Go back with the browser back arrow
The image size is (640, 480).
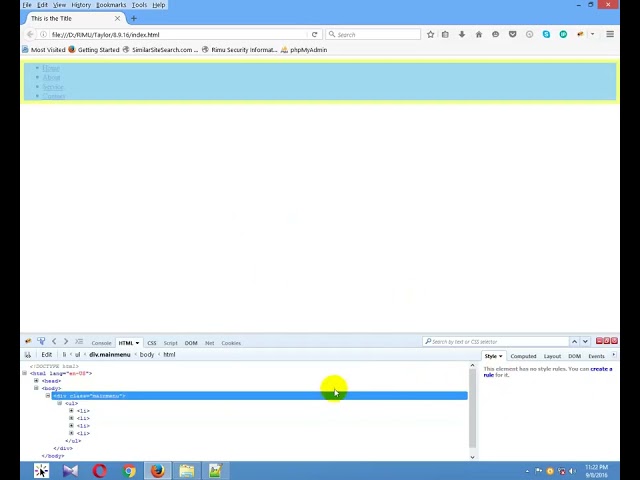(30, 35)
